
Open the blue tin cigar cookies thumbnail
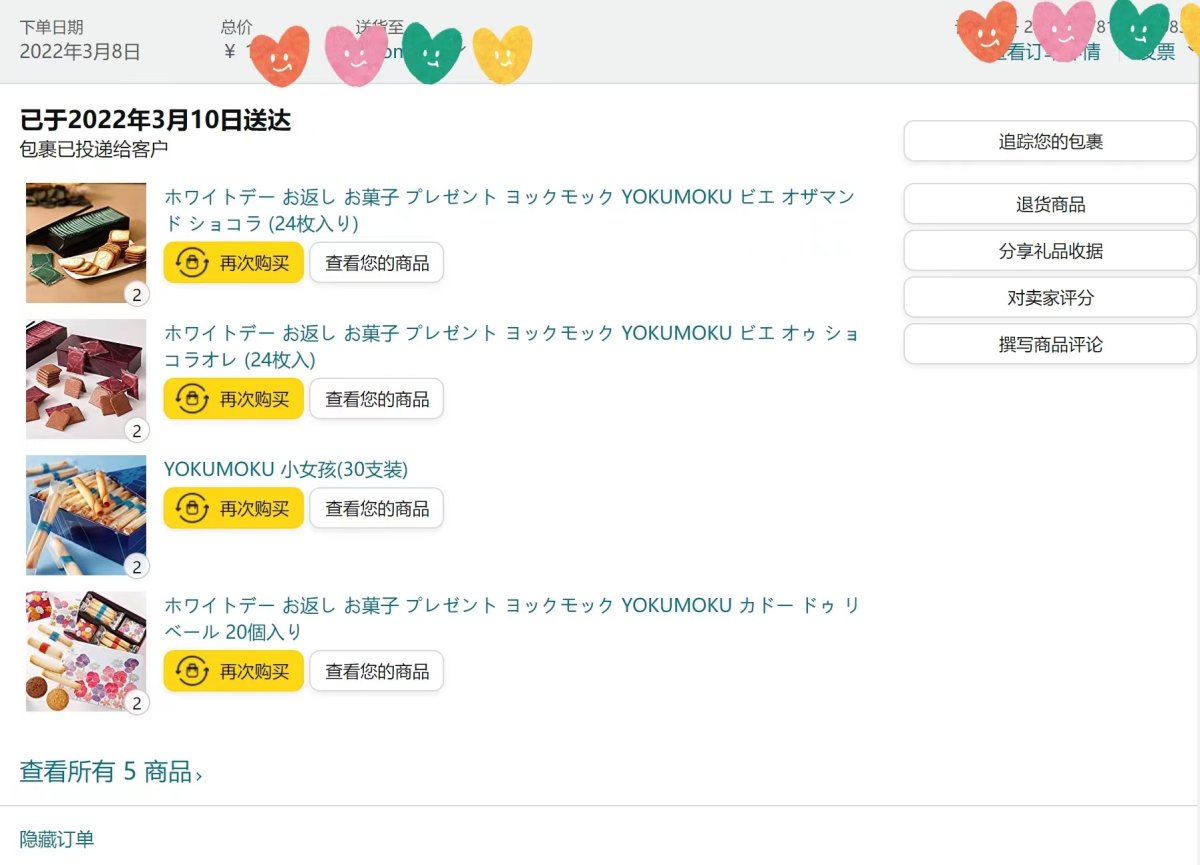click(x=86, y=515)
